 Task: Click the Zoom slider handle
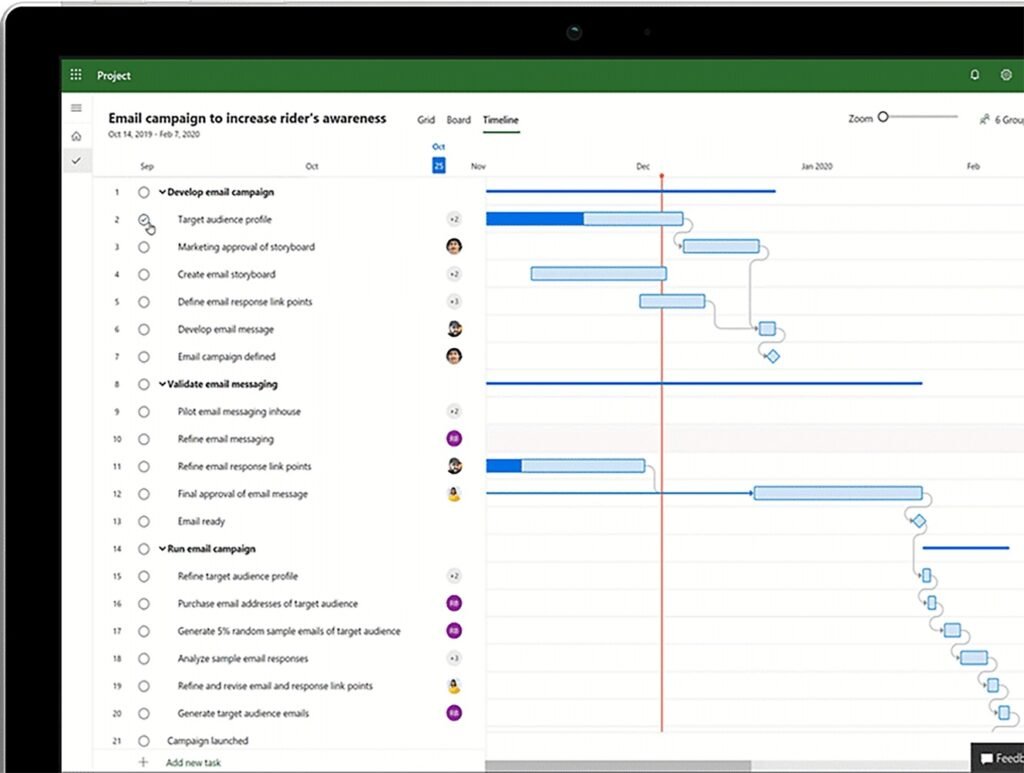click(883, 118)
